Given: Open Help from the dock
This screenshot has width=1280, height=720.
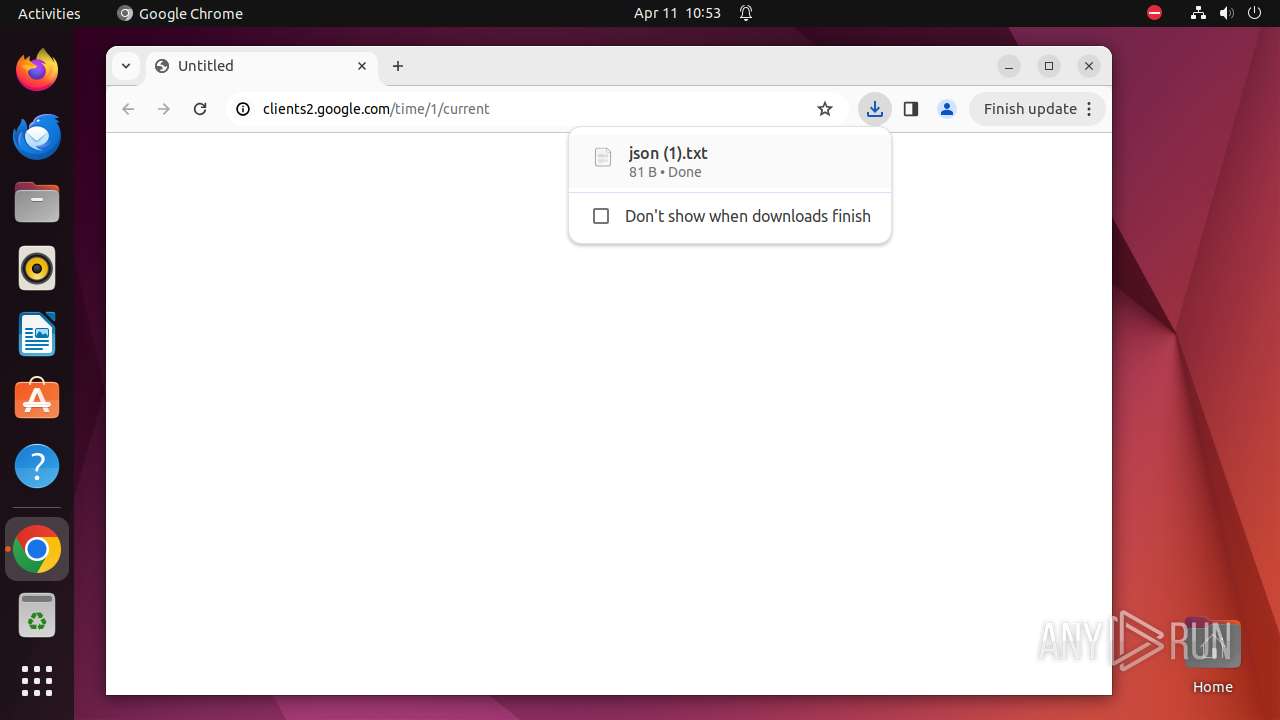Looking at the screenshot, I should coord(37,466).
